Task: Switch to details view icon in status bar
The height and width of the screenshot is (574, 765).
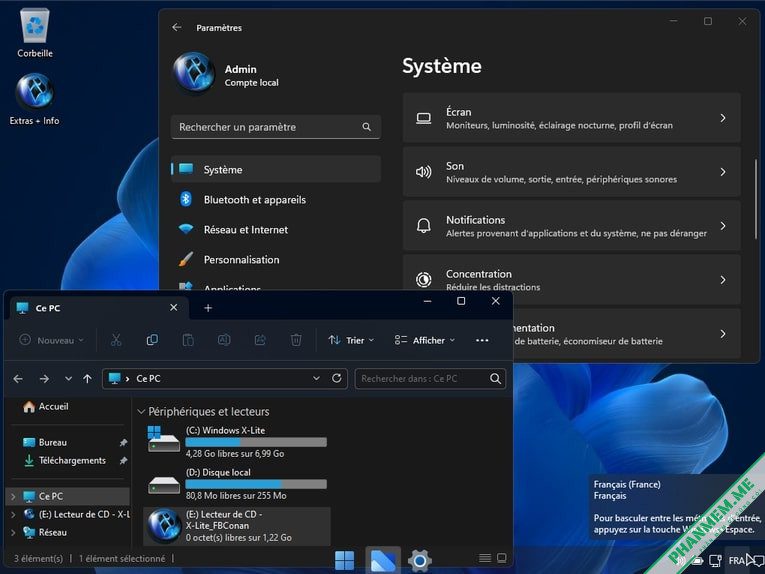Action: point(485,558)
